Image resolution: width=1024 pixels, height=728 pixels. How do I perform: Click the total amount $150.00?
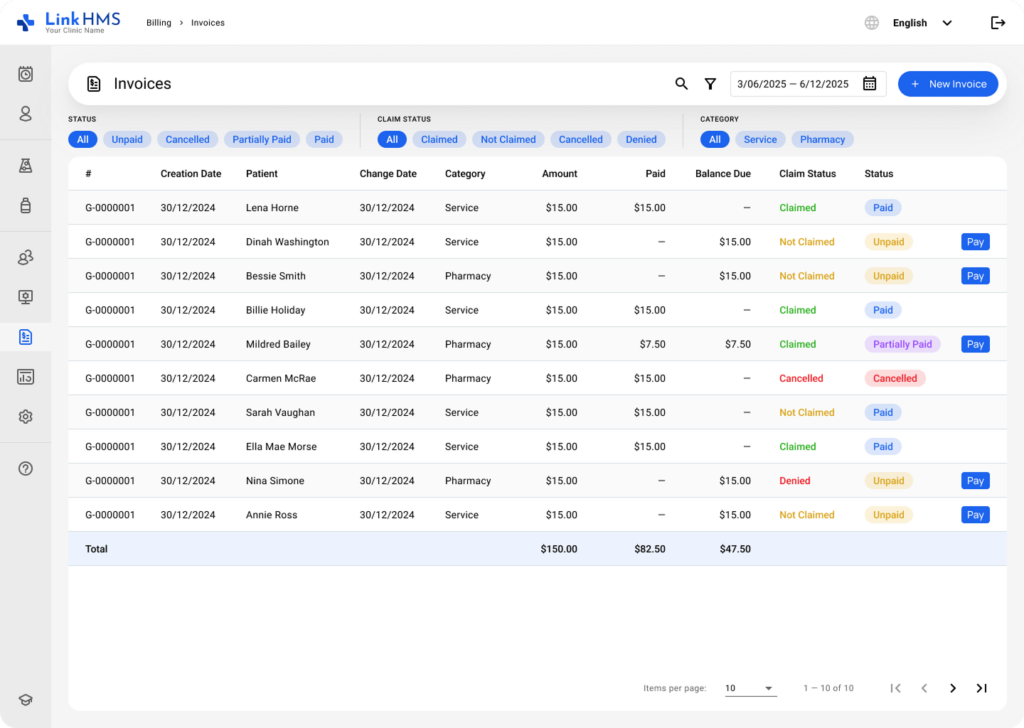tap(558, 549)
